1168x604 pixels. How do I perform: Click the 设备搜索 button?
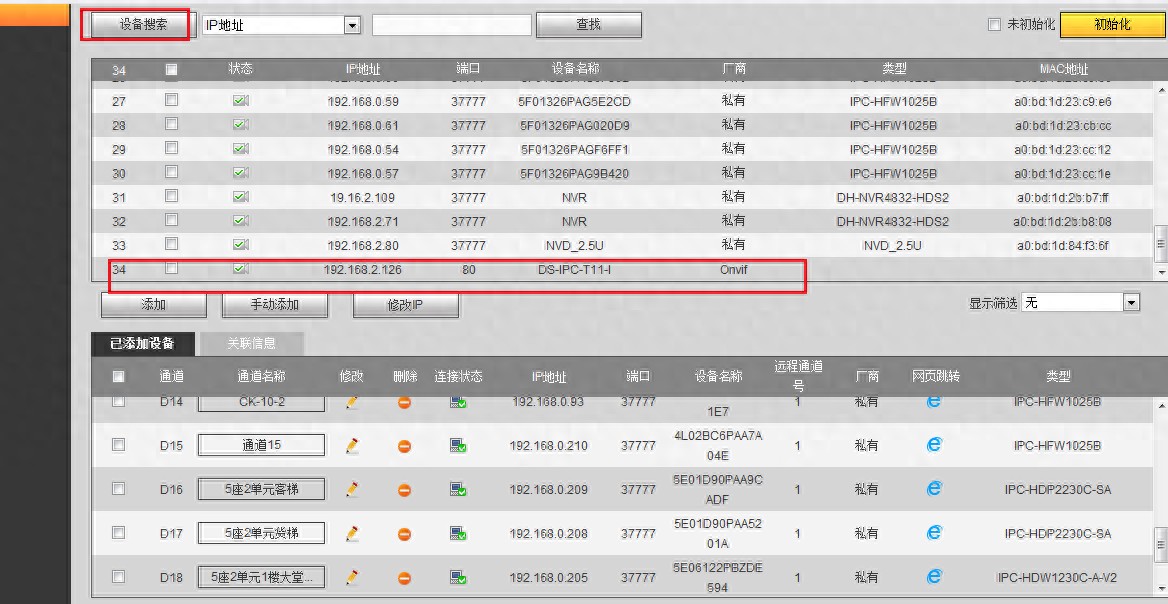[137, 24]
